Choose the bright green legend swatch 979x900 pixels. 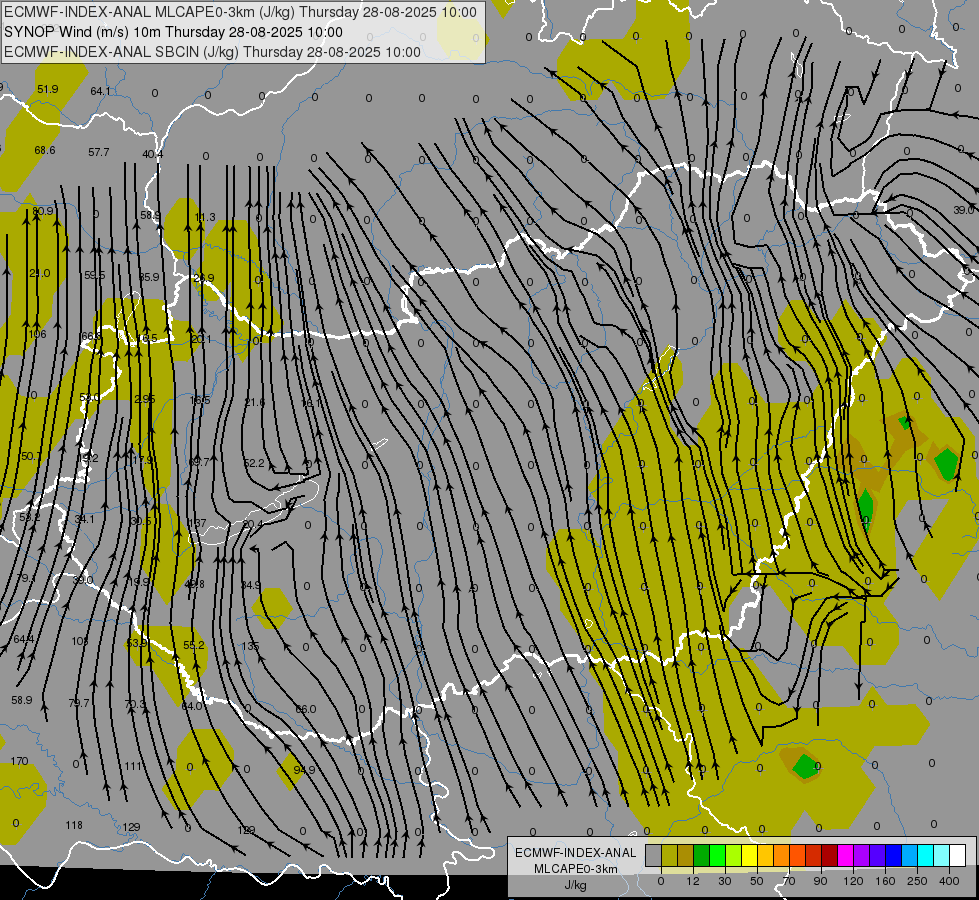pyautogui.click(x=718, y=856)
